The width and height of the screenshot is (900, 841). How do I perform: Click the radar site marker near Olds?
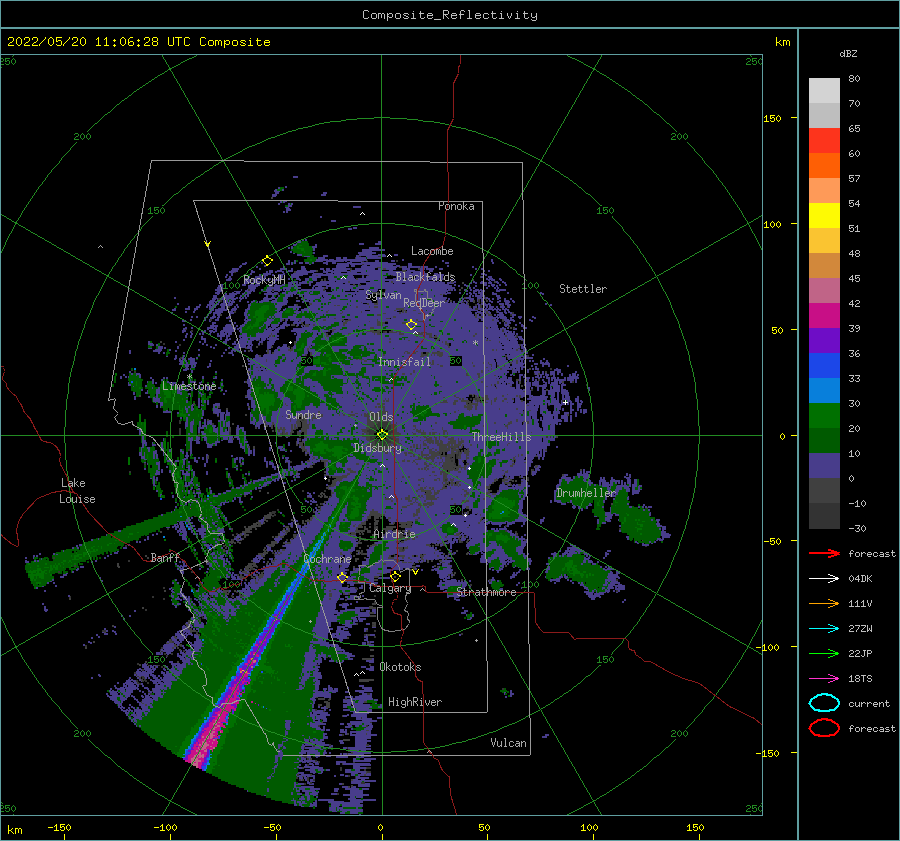pos(382,435)
